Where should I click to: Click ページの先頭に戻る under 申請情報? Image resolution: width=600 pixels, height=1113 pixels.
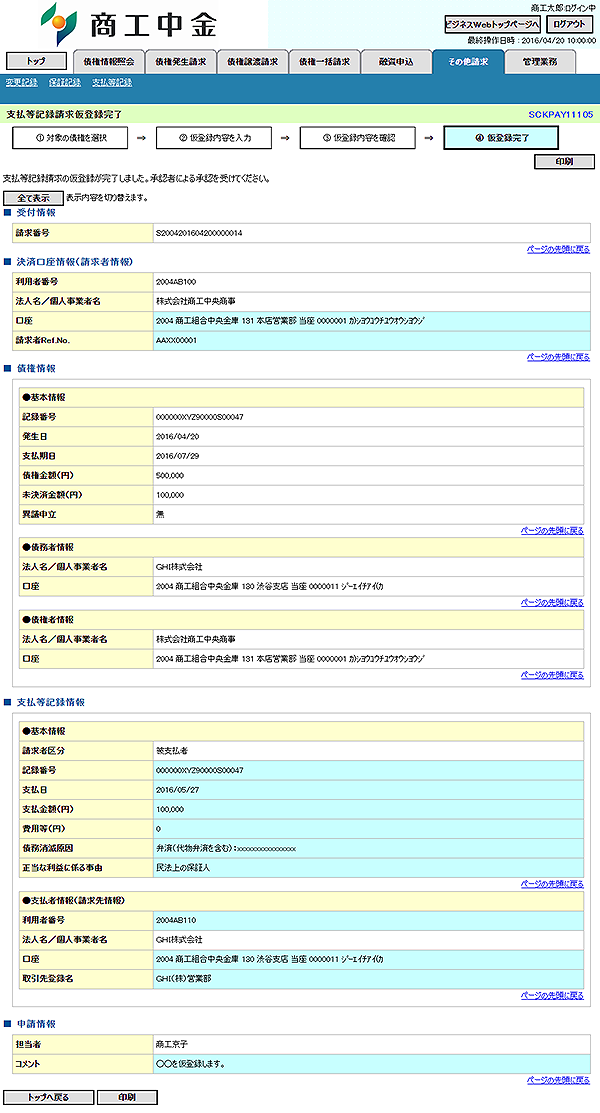(558, 1080)
